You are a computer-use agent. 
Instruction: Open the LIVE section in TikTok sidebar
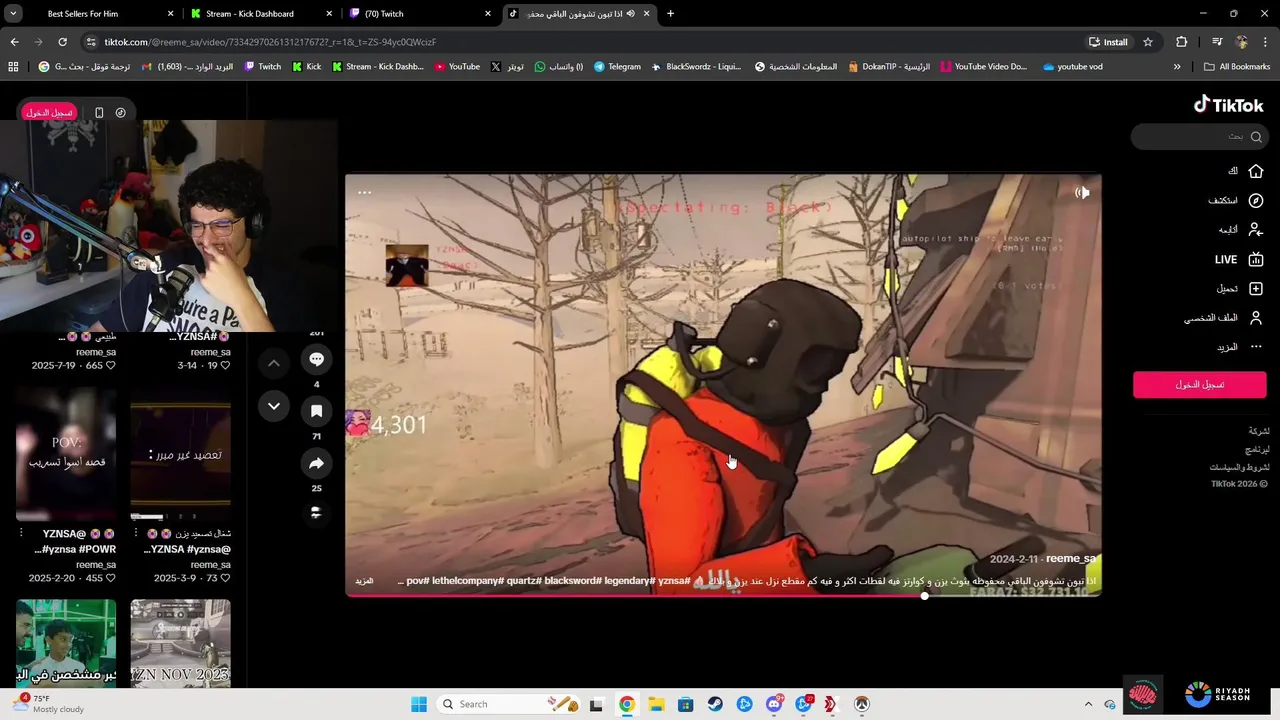coord(1239,259)
